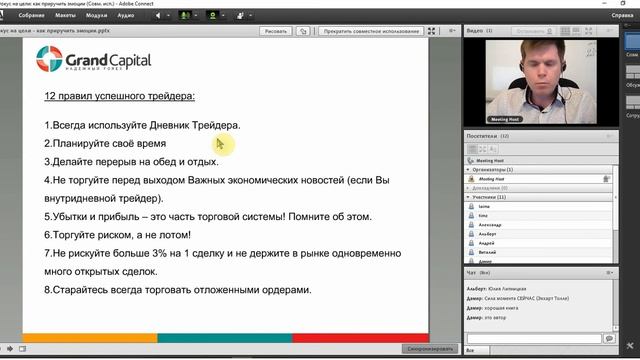Screen dimensions: 640x360
Task: Open Посетители pod options menu
Action: [x=609, y=136]
